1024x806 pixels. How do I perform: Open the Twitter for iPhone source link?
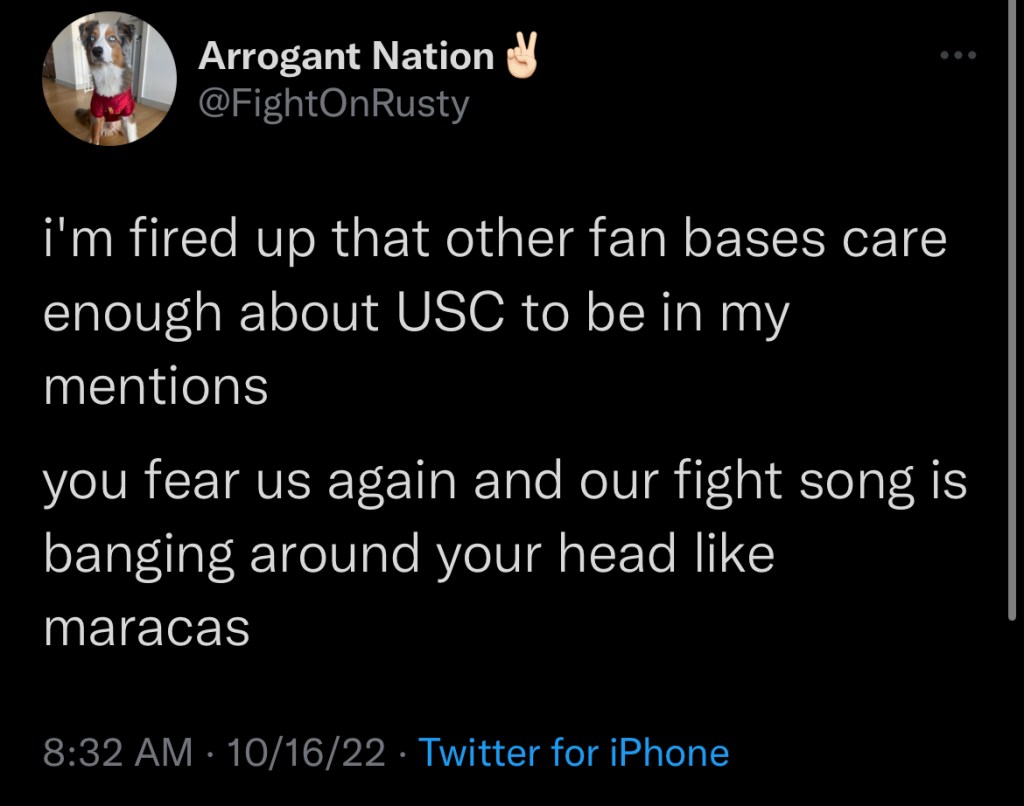573,752
